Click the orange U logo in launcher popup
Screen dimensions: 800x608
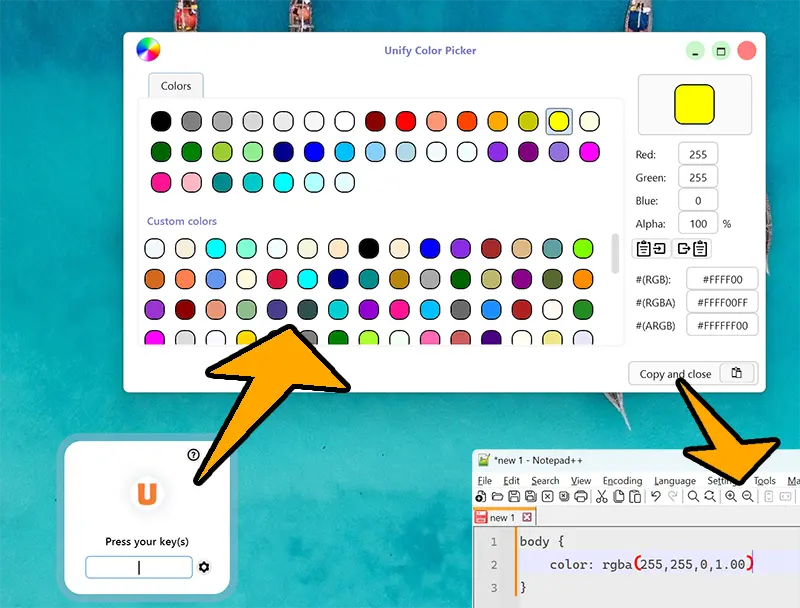coord(147,493)
